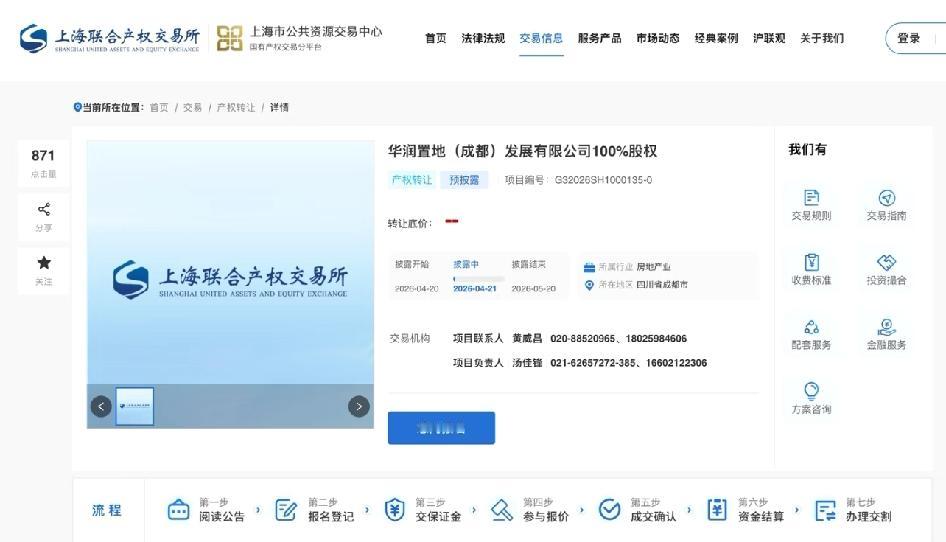Click the date 2026-04-21 under 披露中

[x=475, y=289]
